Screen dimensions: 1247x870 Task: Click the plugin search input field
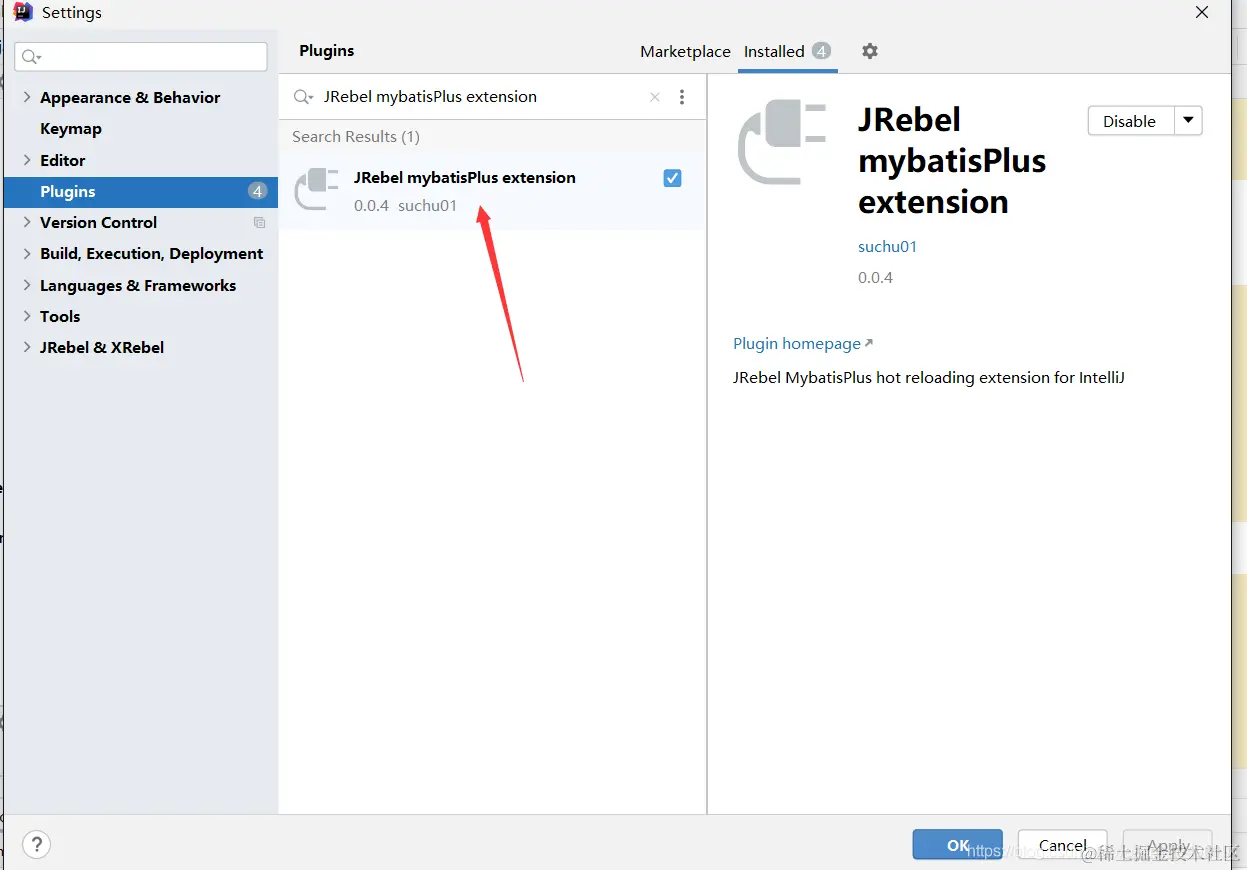482,97
